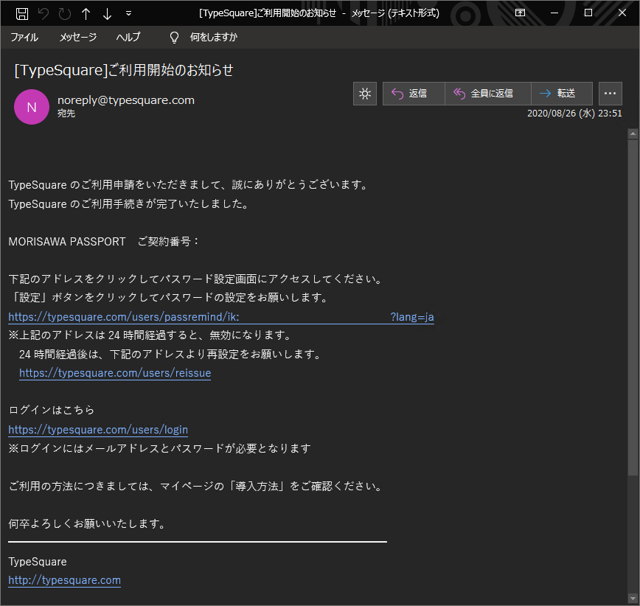
Task: Click the vertical scrollbar thumb
Action: pyautogui.click(x=633, y=308)
